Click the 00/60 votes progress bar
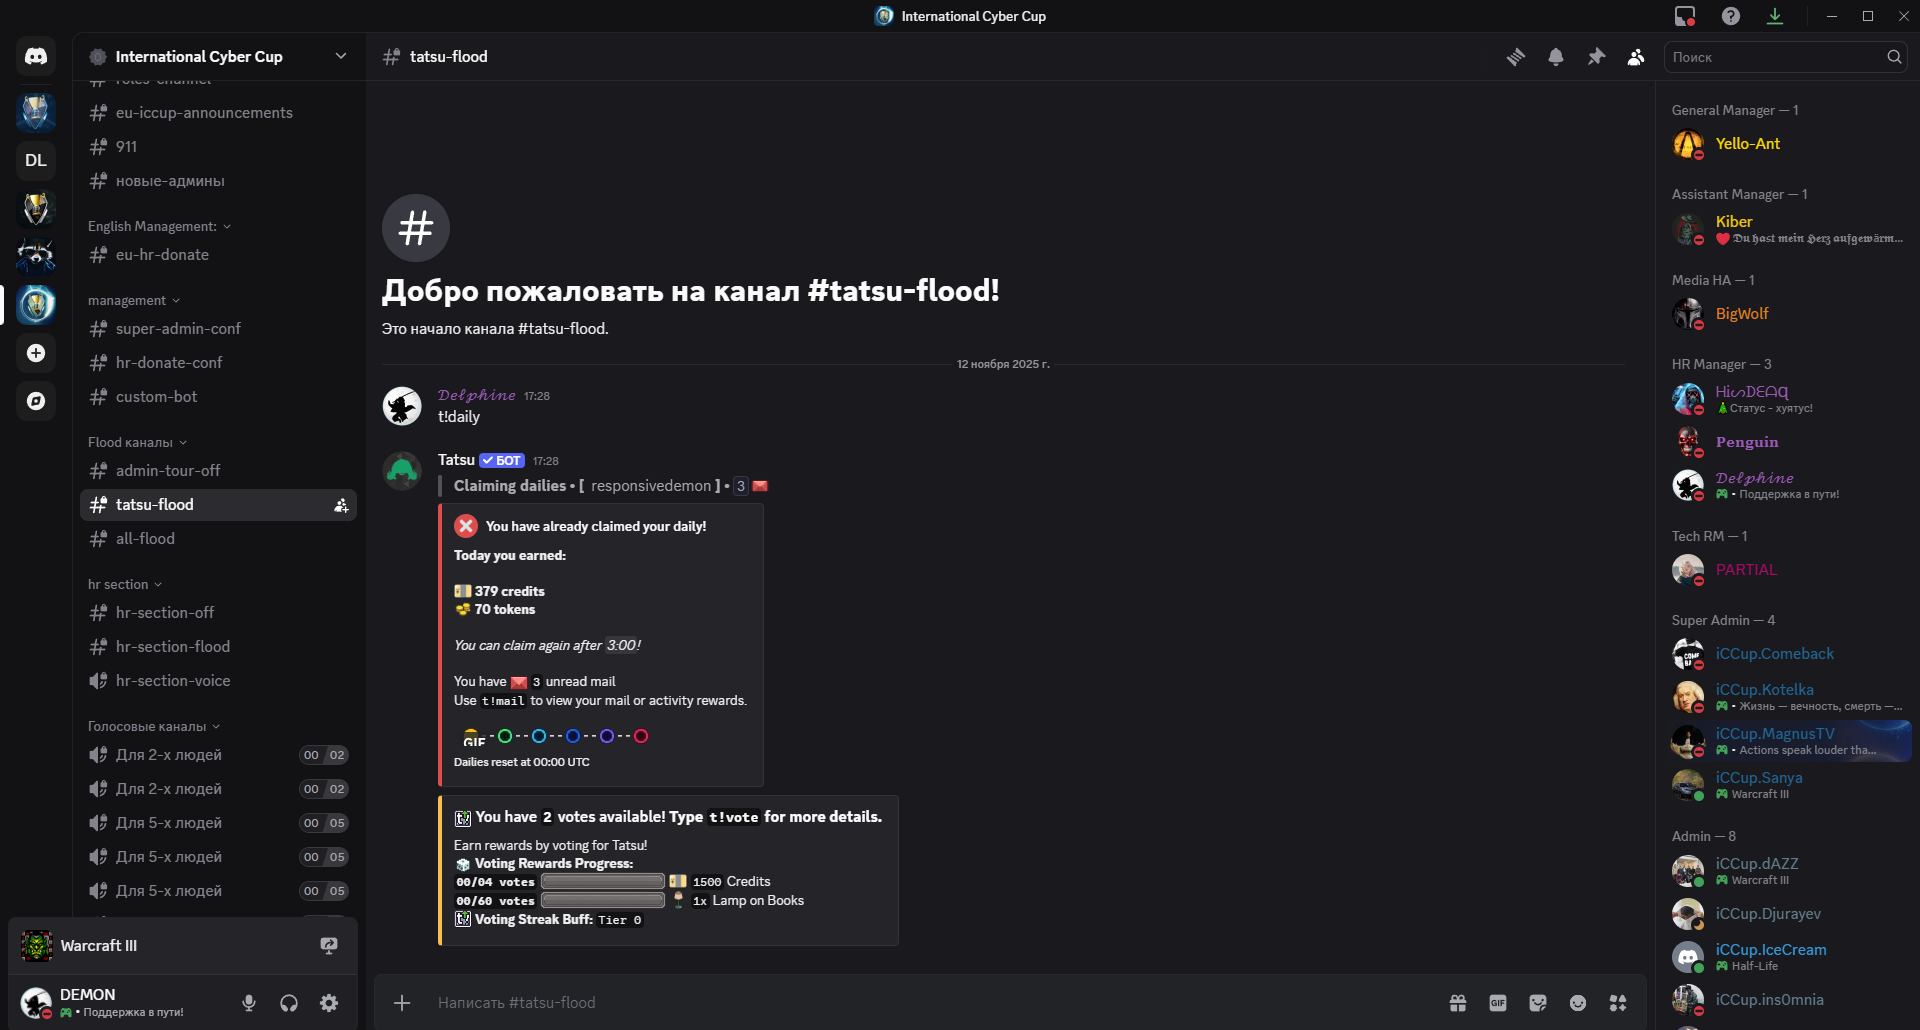 [603, 901]
